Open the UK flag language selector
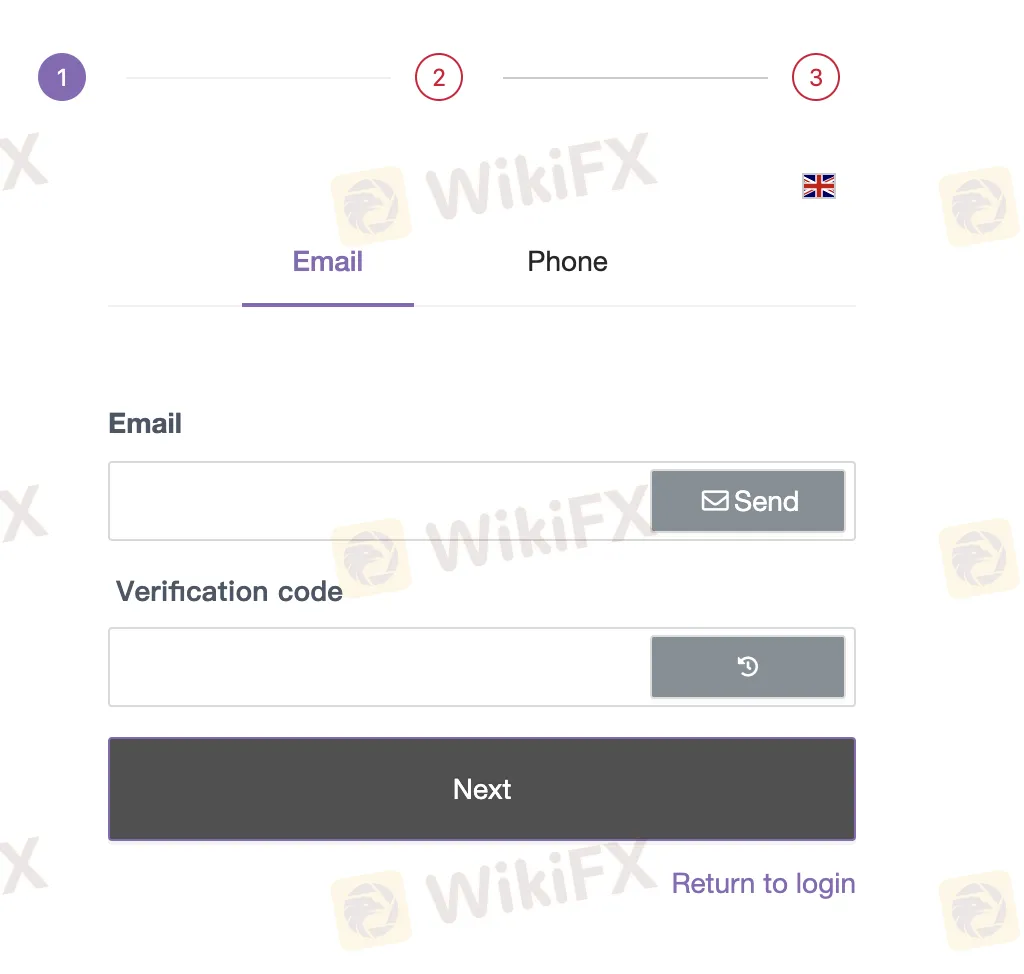This screenshot has height=974, width=1024. click(x=819, y=186)
